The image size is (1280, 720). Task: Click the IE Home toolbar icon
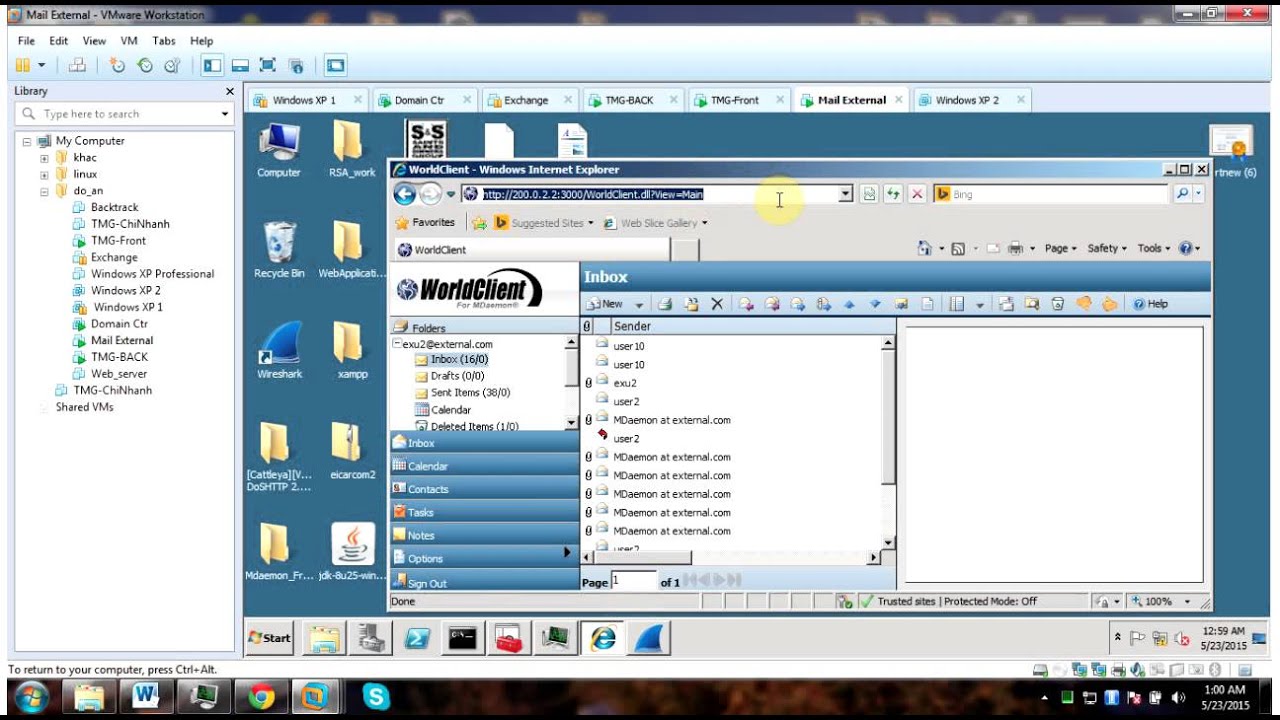925,249
